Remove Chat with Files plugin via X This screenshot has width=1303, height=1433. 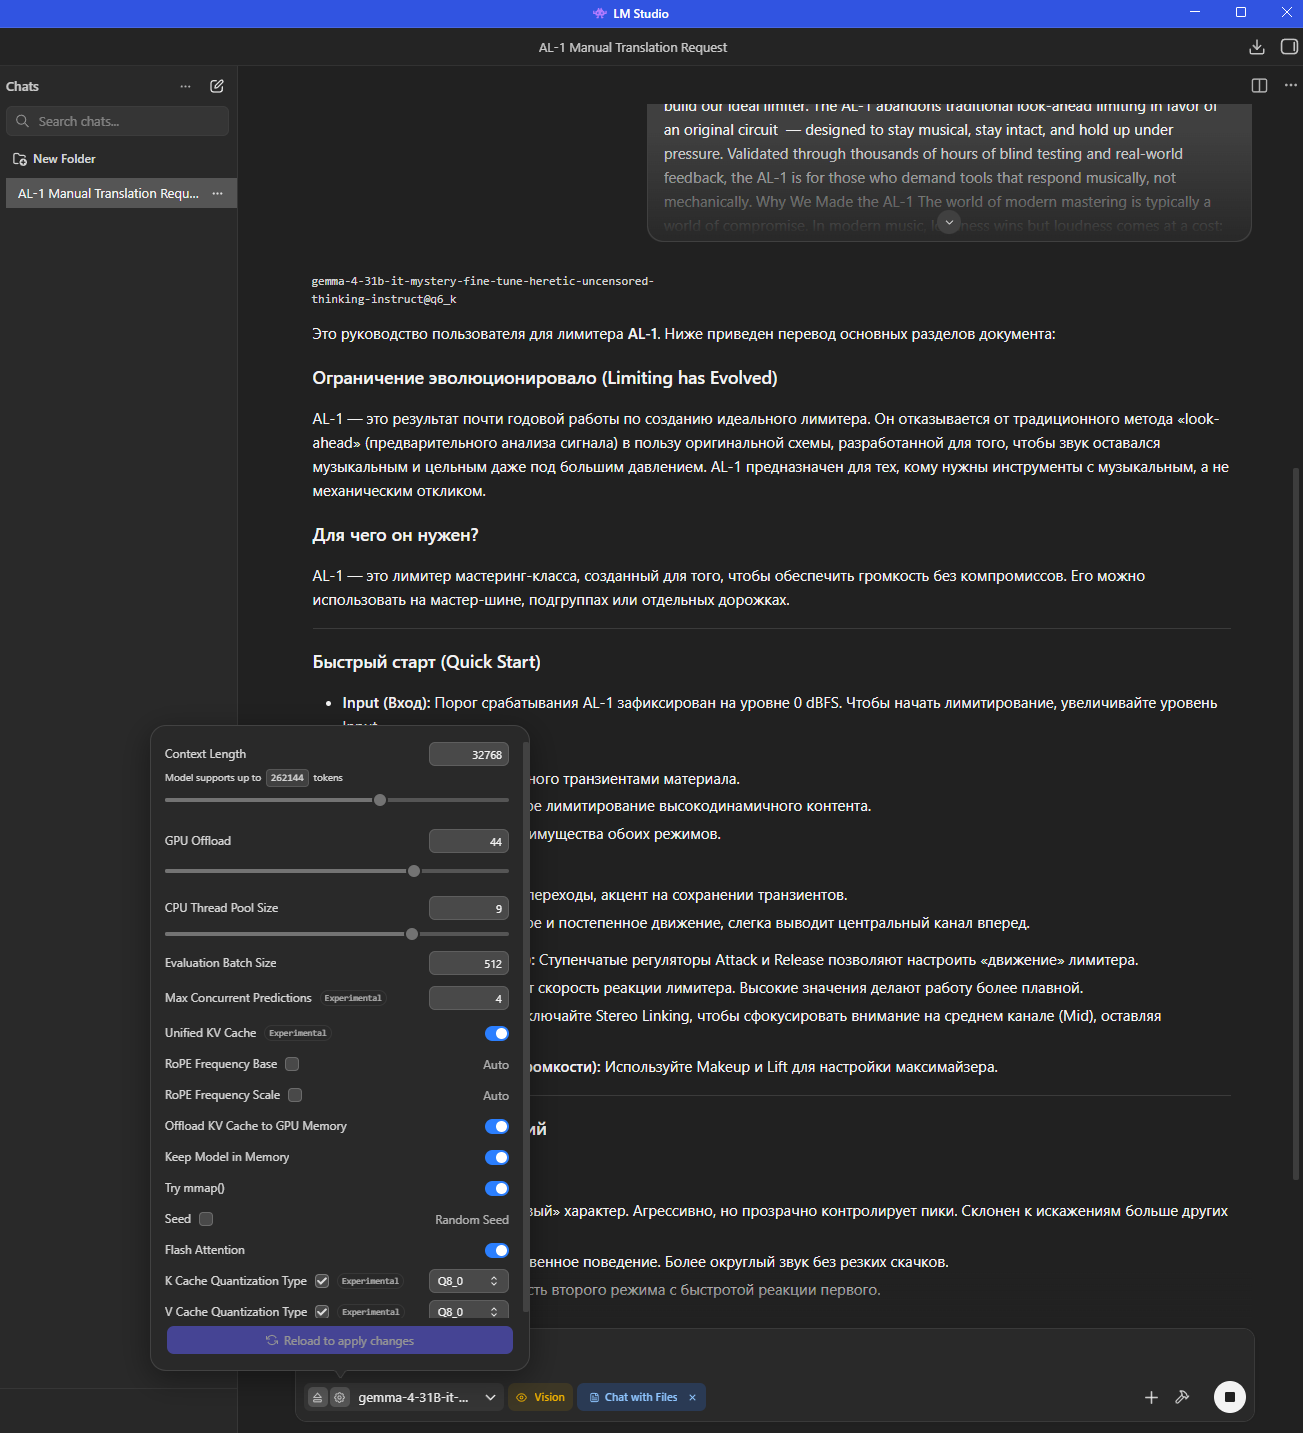(x=692, y=1398)
